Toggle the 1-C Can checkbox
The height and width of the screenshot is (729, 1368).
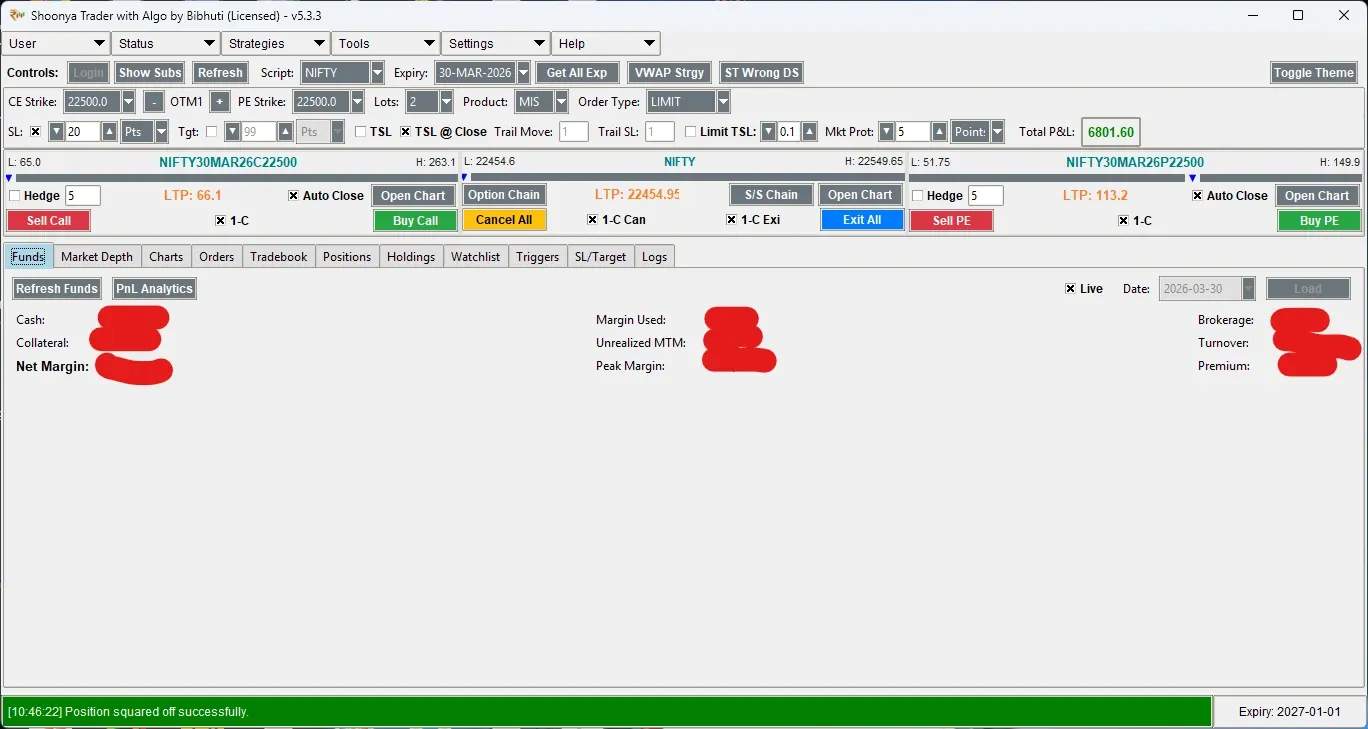tap(593, 220)
